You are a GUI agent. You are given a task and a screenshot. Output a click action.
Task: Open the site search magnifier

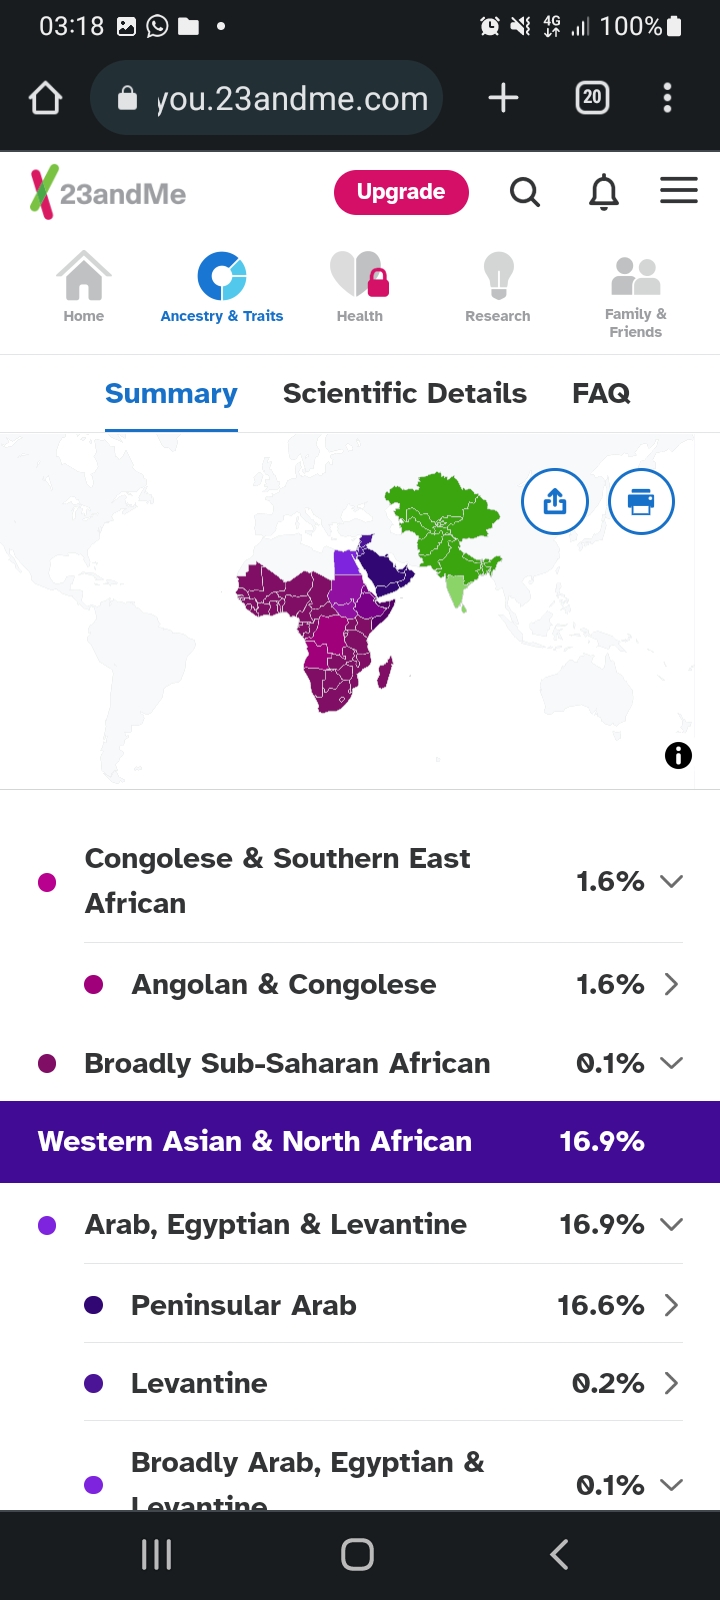point(525,191)
